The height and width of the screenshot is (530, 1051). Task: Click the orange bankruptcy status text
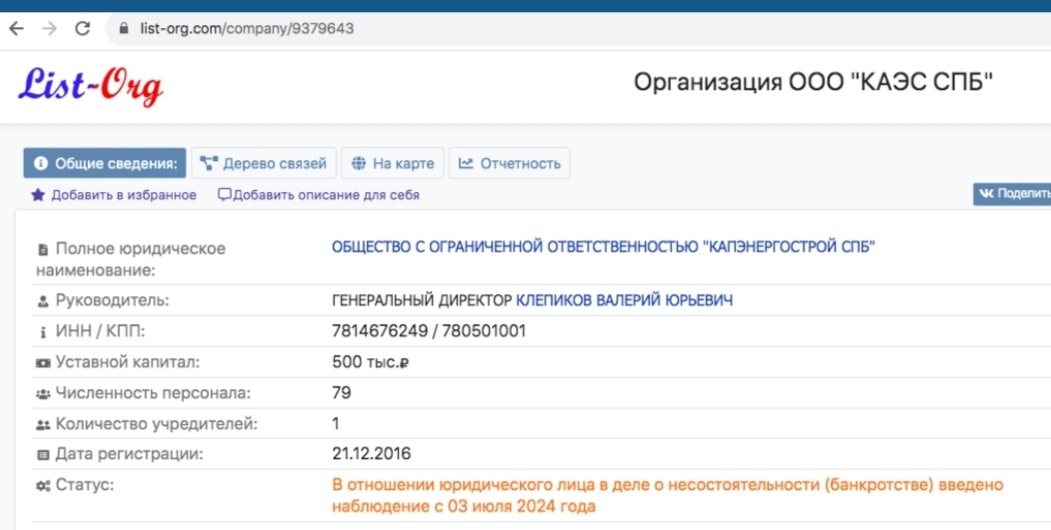coord(666,495)
